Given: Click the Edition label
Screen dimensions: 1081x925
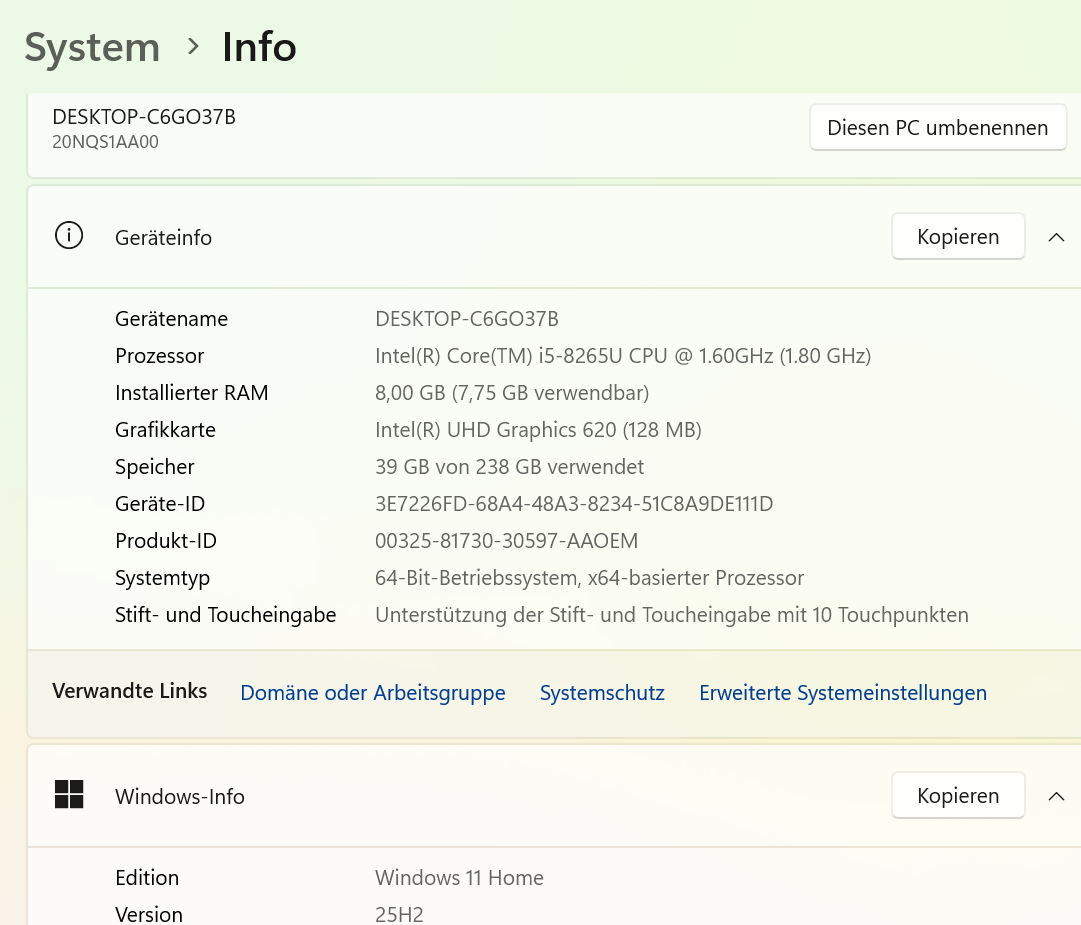Looking at the screenshot, I should [147, 877].
